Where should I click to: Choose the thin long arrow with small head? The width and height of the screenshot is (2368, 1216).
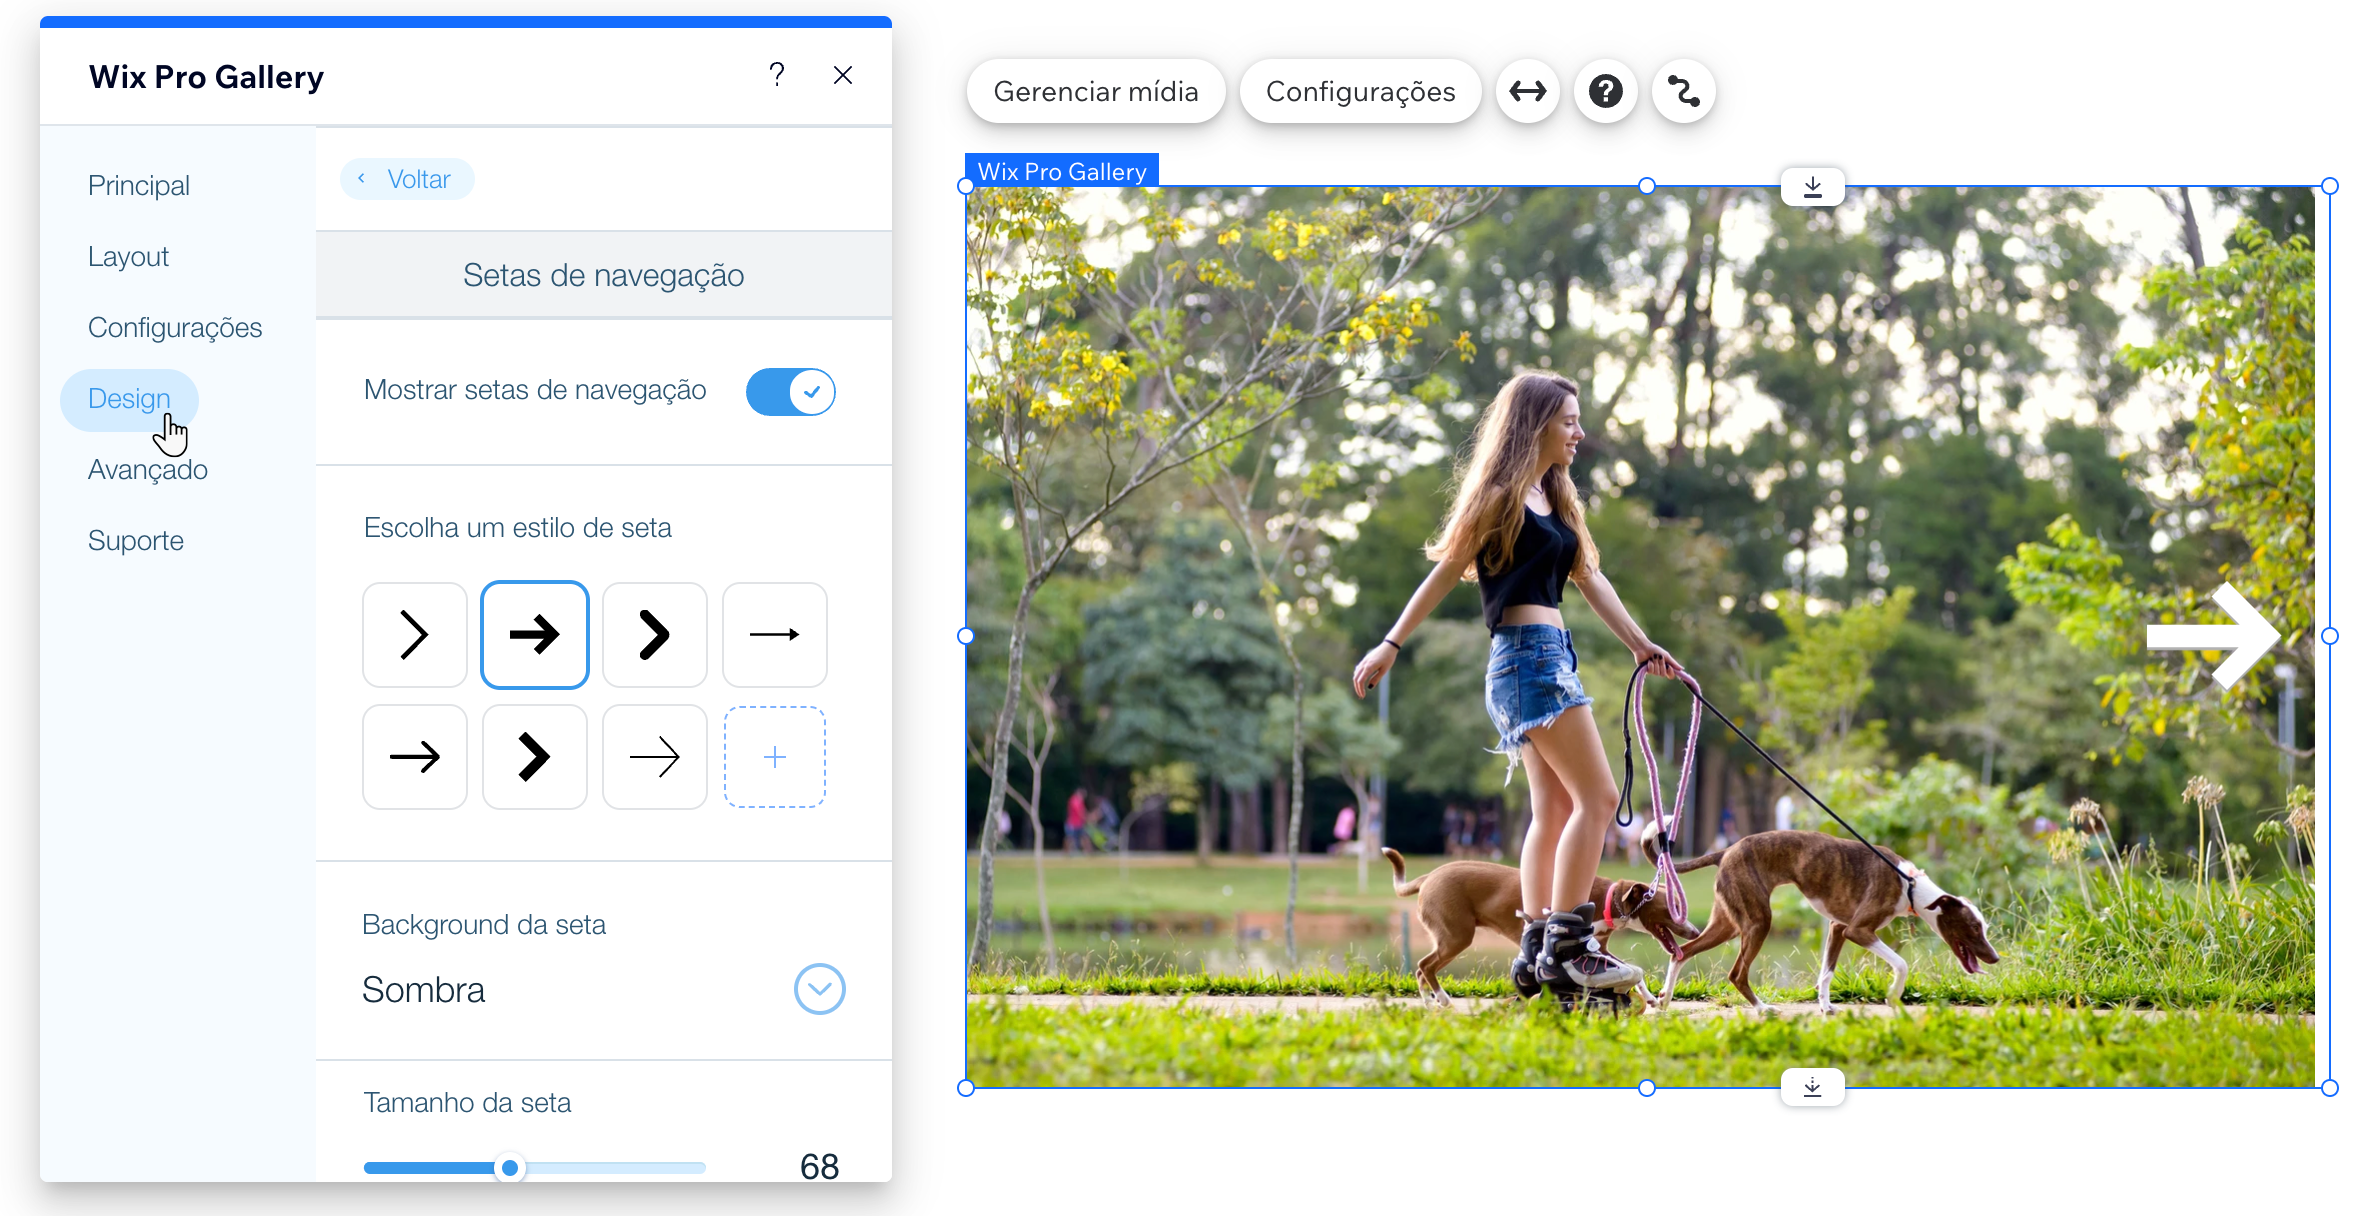[775, 635]
